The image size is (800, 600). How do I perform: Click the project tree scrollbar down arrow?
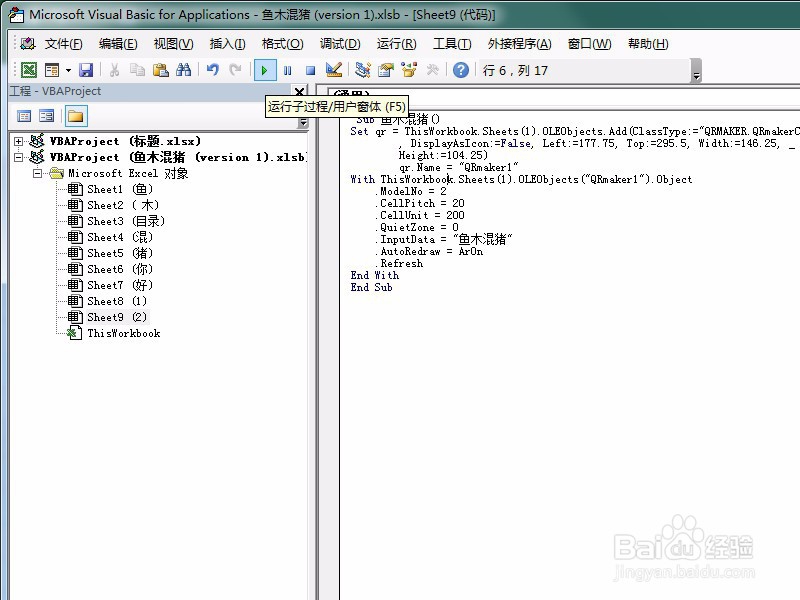pos(303,123)
